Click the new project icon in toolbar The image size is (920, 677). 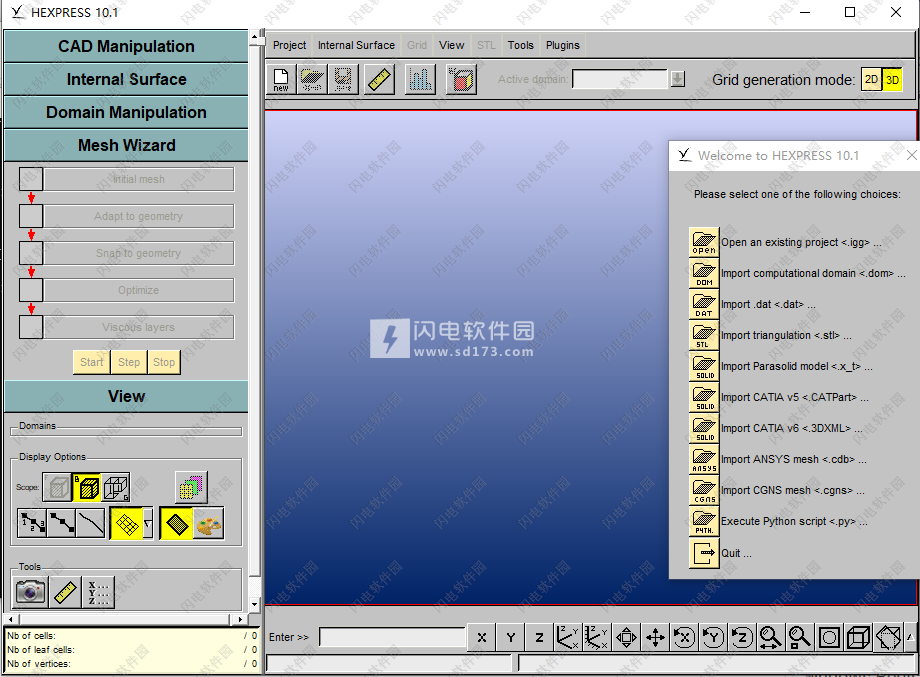pyautogui.click(x=281, y=79)
